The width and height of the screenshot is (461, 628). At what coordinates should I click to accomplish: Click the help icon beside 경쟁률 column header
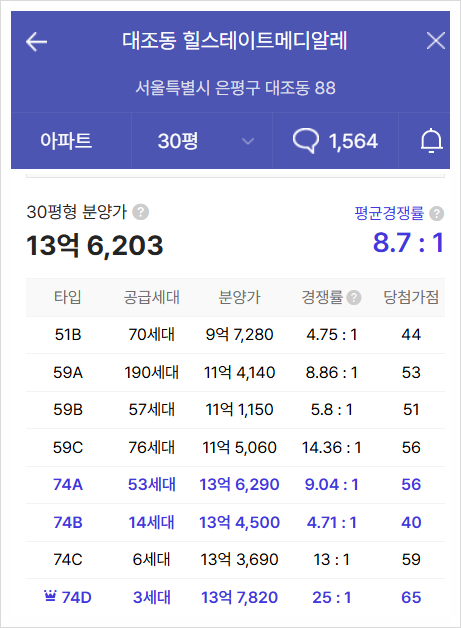coord(354,298)
